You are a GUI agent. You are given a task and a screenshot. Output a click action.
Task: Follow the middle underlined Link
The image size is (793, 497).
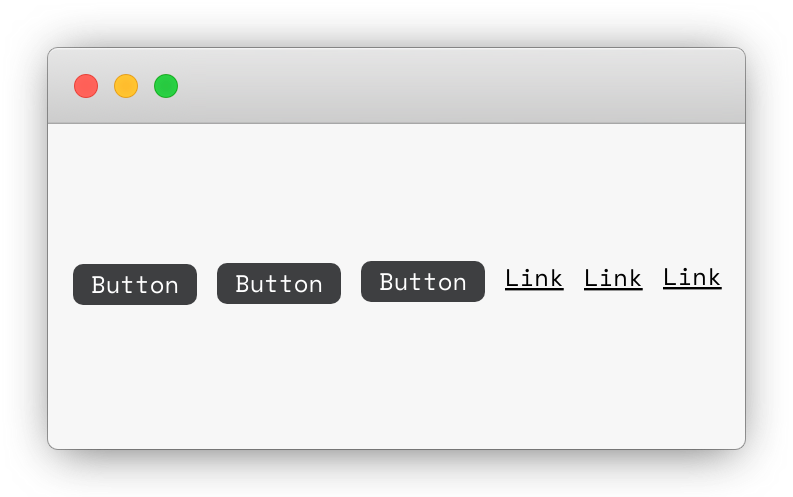coord(613,279)
